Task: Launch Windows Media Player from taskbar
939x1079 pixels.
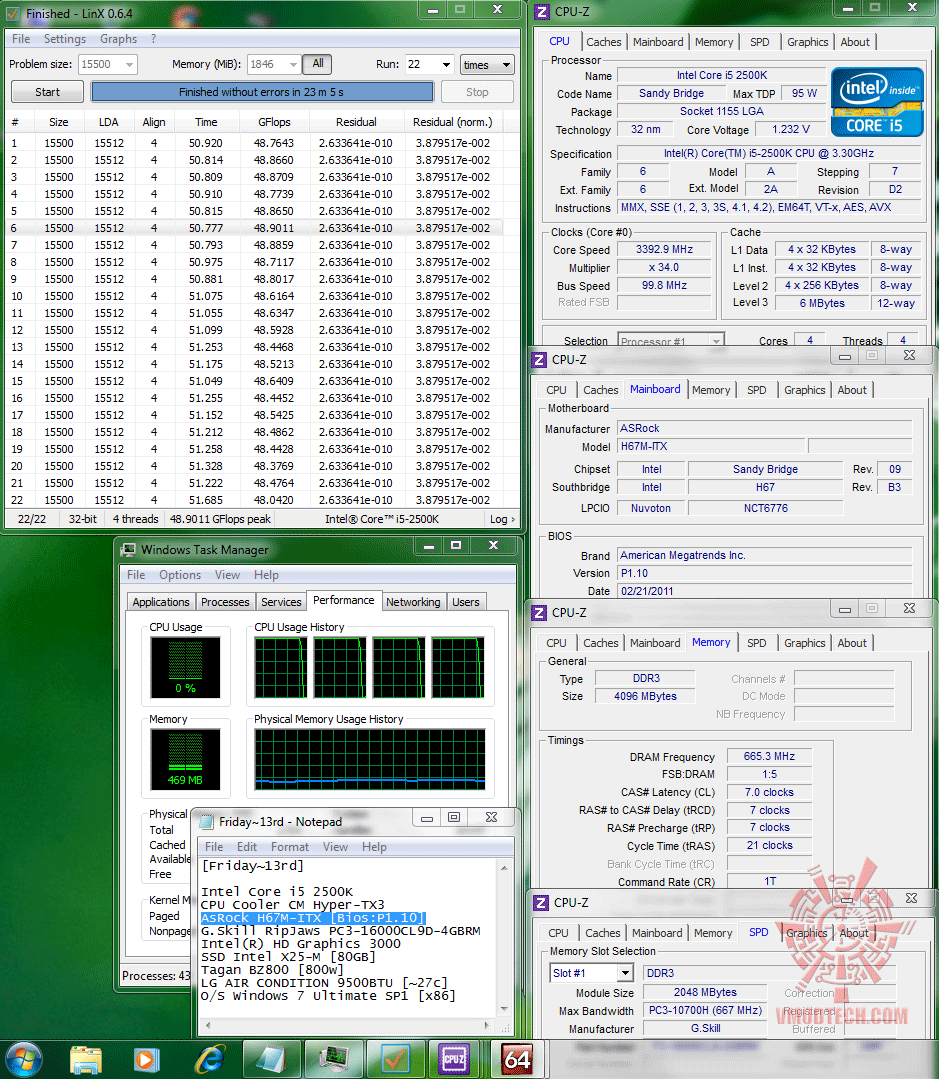Action: 146,1059
